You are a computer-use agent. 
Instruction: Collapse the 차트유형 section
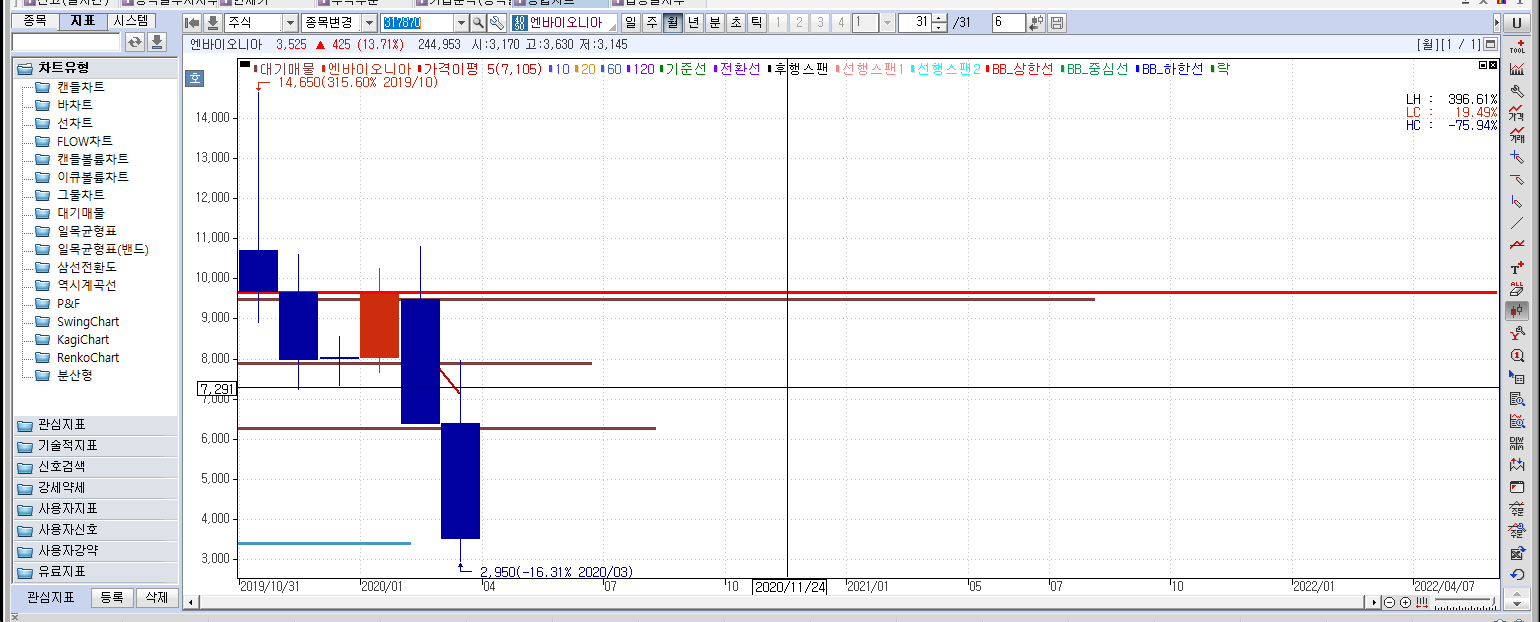[97, 67]
